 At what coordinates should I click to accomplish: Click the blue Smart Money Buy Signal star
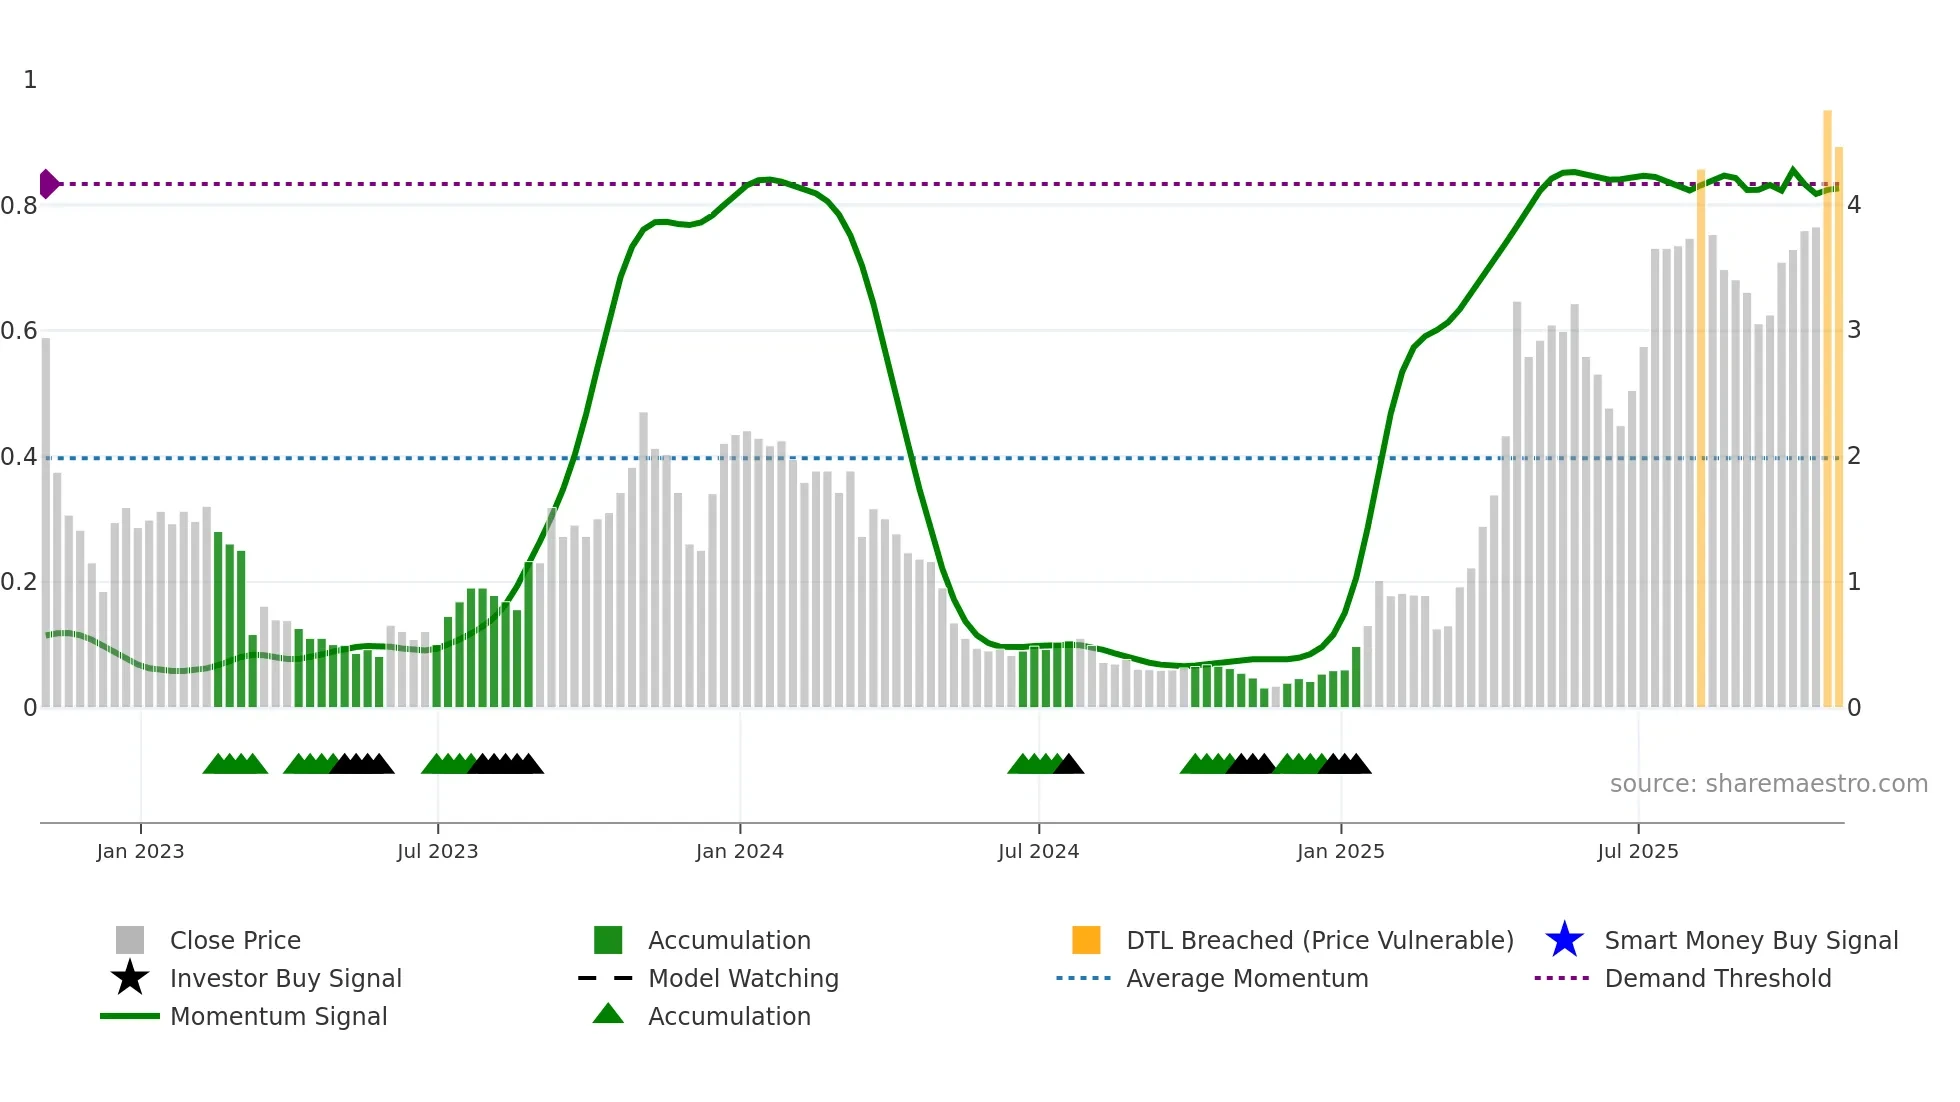pos(1564,940)
